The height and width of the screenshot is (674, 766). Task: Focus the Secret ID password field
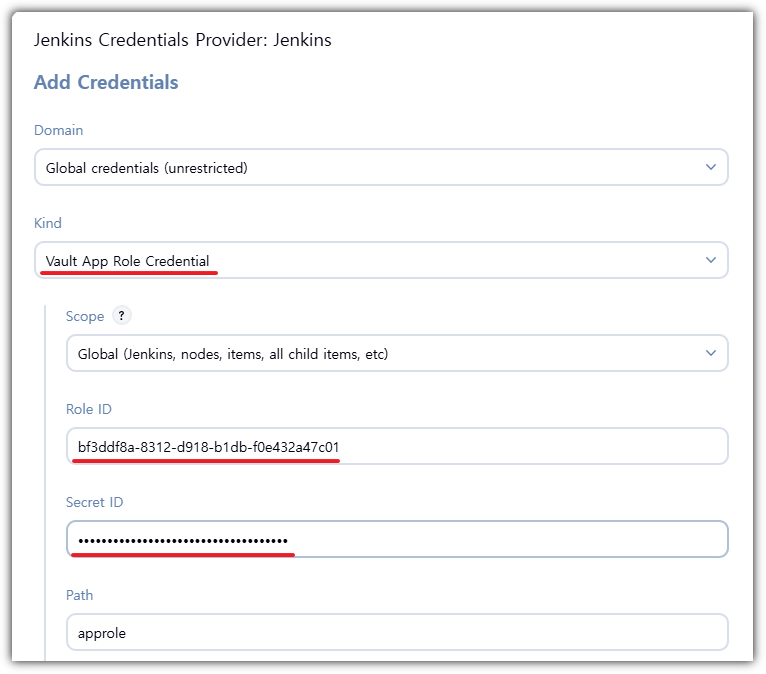[397, 539]
